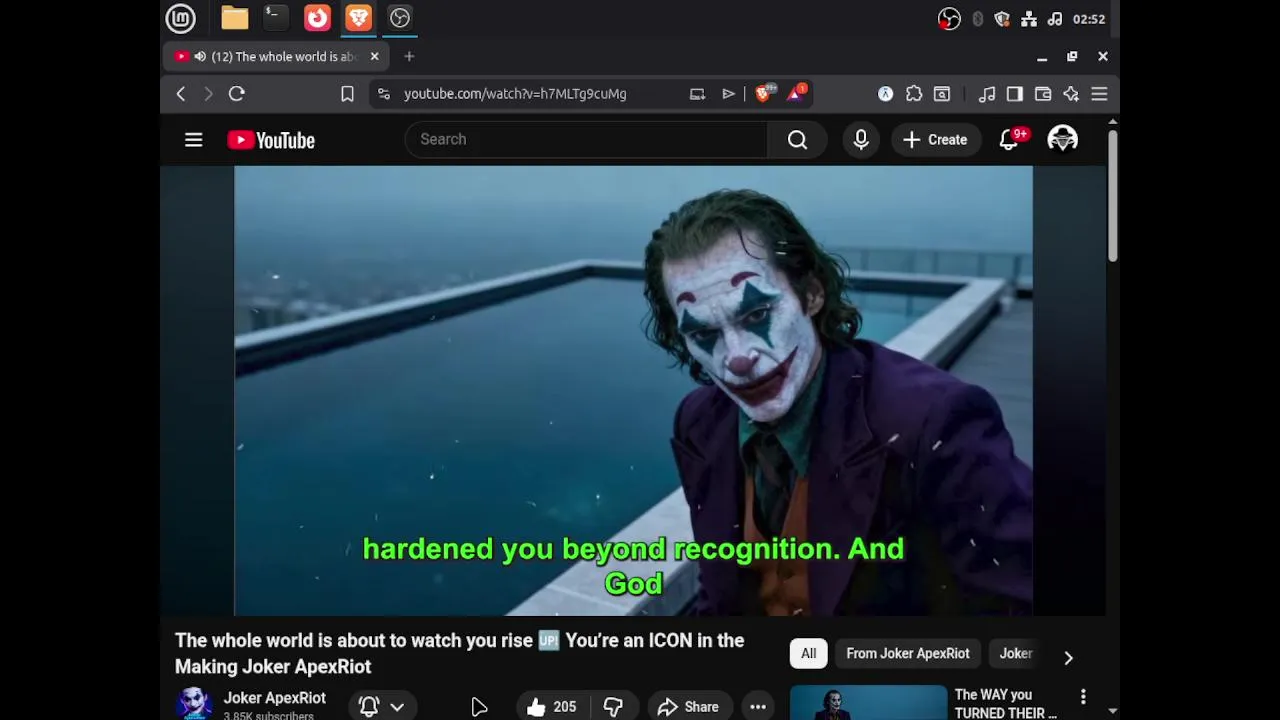Click the youtube.com URL in address bar
Image resolution: width=1280 pixels, height=720 pixels.
(x=515, y=93)
